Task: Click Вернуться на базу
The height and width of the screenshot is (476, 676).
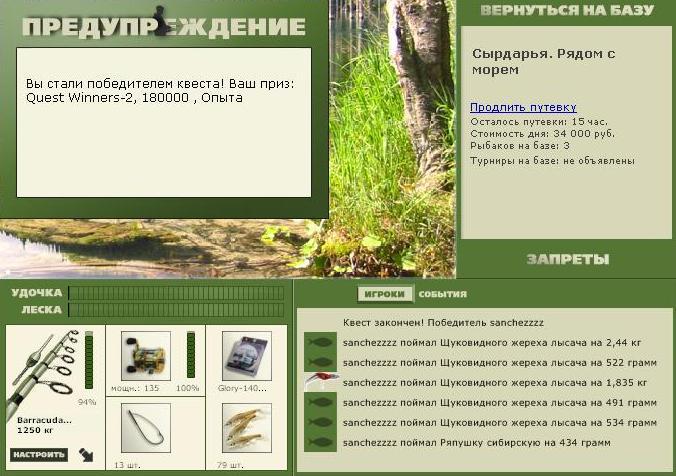Action: point(567,10)
